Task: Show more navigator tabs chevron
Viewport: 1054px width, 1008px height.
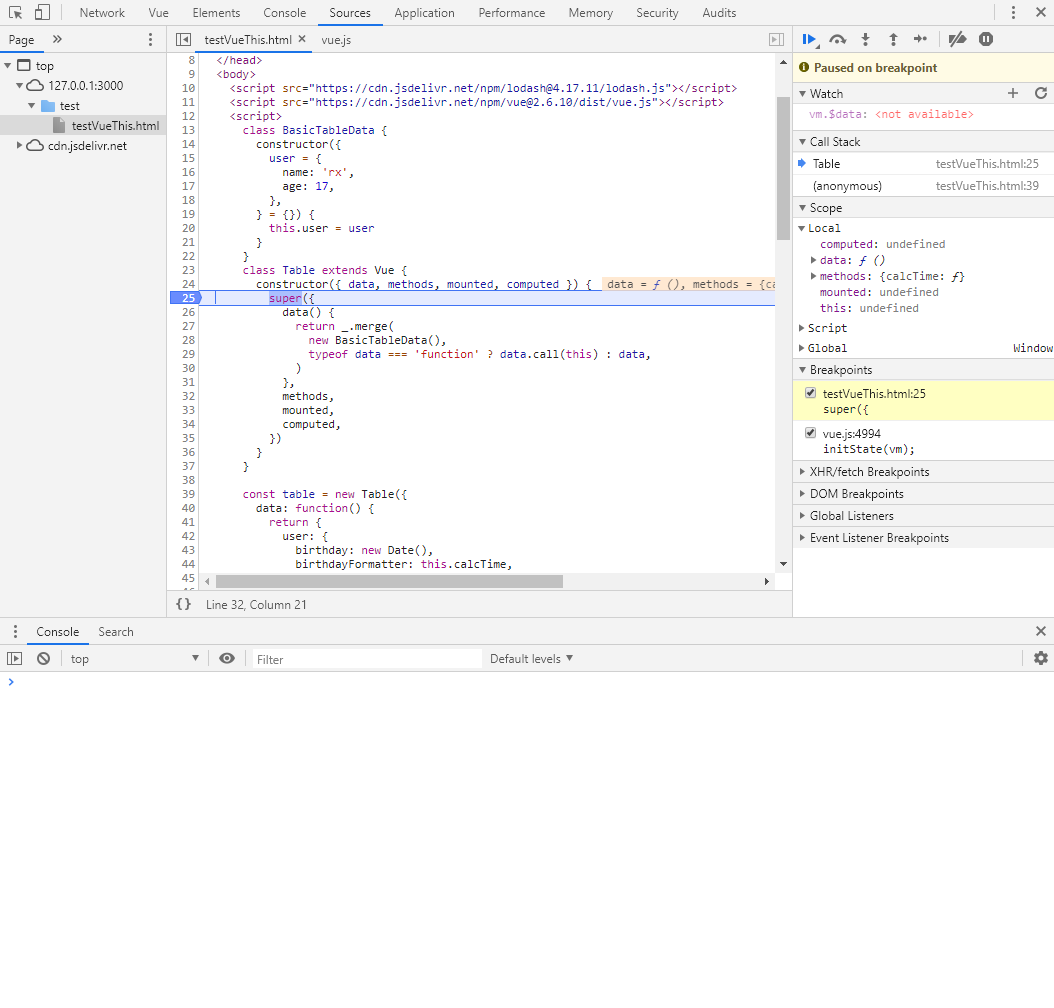Action: (57, 39)
